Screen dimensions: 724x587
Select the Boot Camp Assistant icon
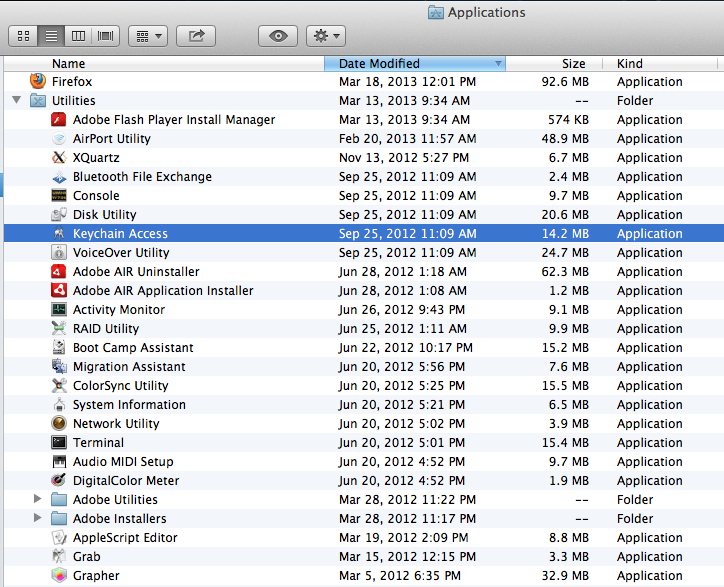click(59, 347)
